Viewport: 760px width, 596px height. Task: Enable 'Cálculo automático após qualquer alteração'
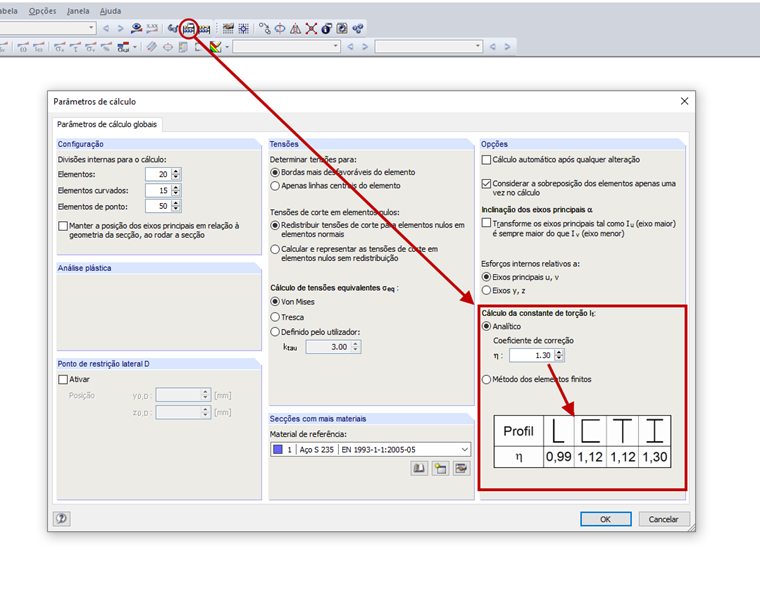(x=486, y=160)
